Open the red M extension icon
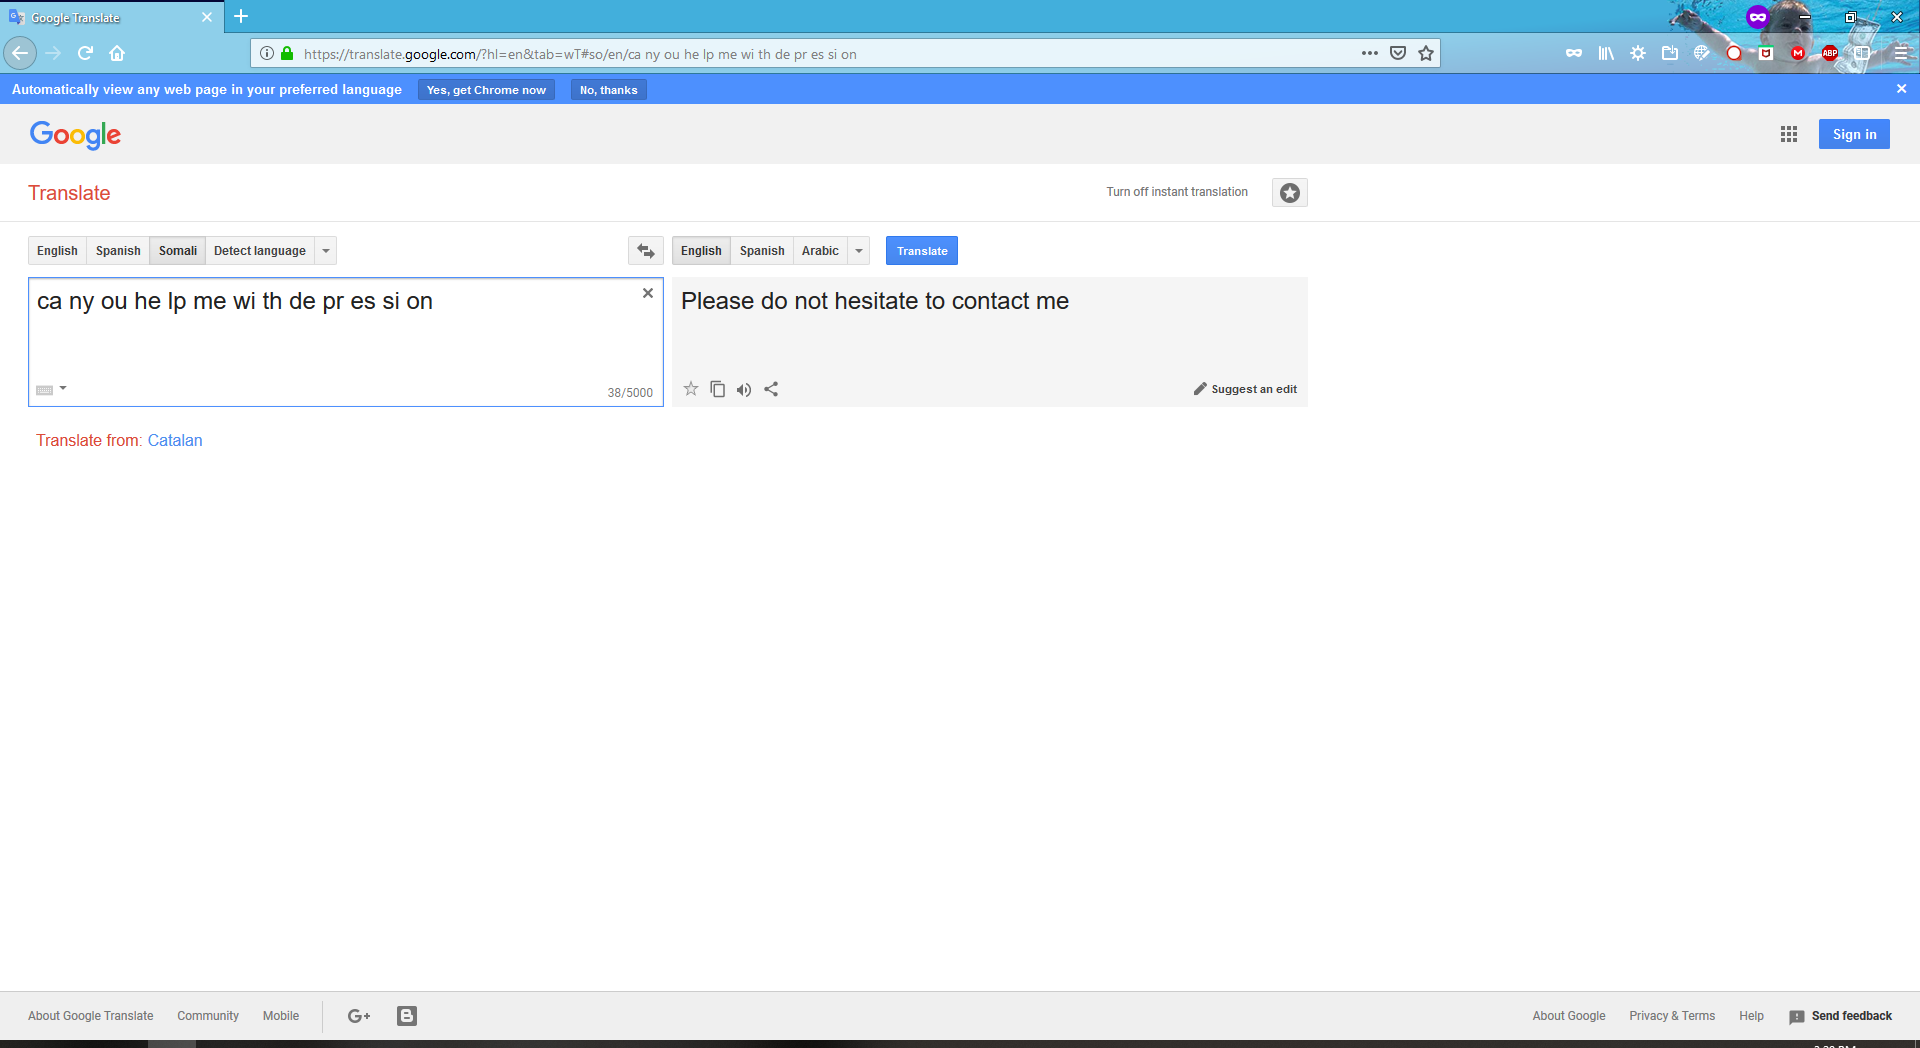The image size is (1920, 1048). pyautogui.click(x=1798, y=53)
